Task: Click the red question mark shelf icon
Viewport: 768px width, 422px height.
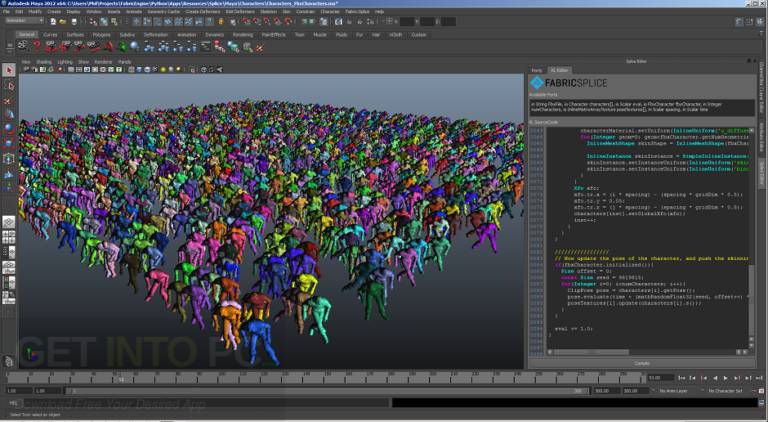Action: click(x=37, y=47)
